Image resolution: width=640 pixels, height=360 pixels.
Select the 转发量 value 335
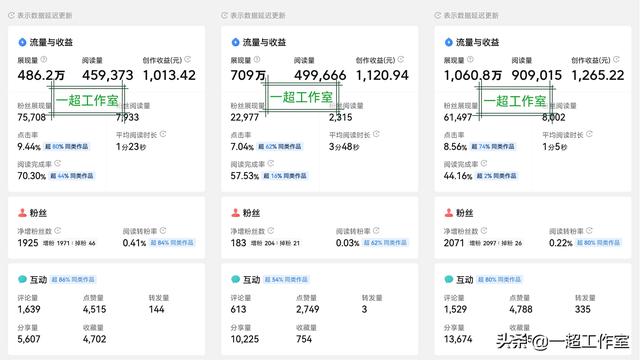[x=583, y=309]
